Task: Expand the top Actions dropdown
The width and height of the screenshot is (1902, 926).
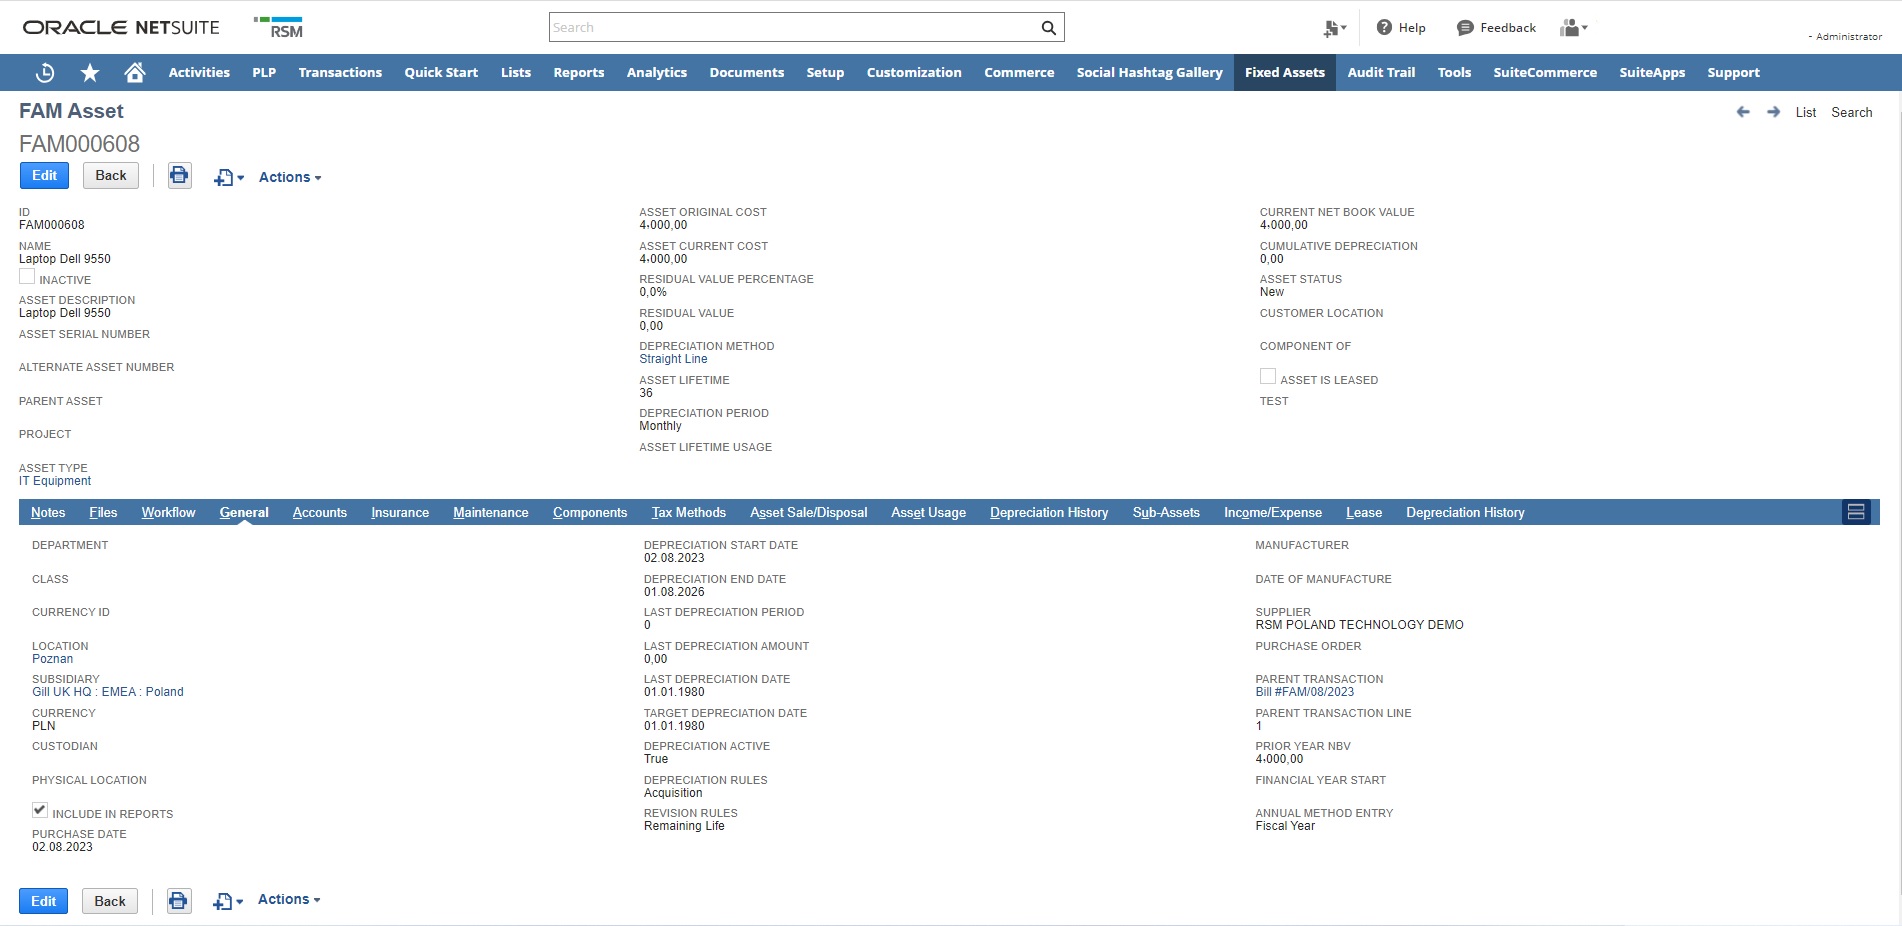Action: click(290, 177)
